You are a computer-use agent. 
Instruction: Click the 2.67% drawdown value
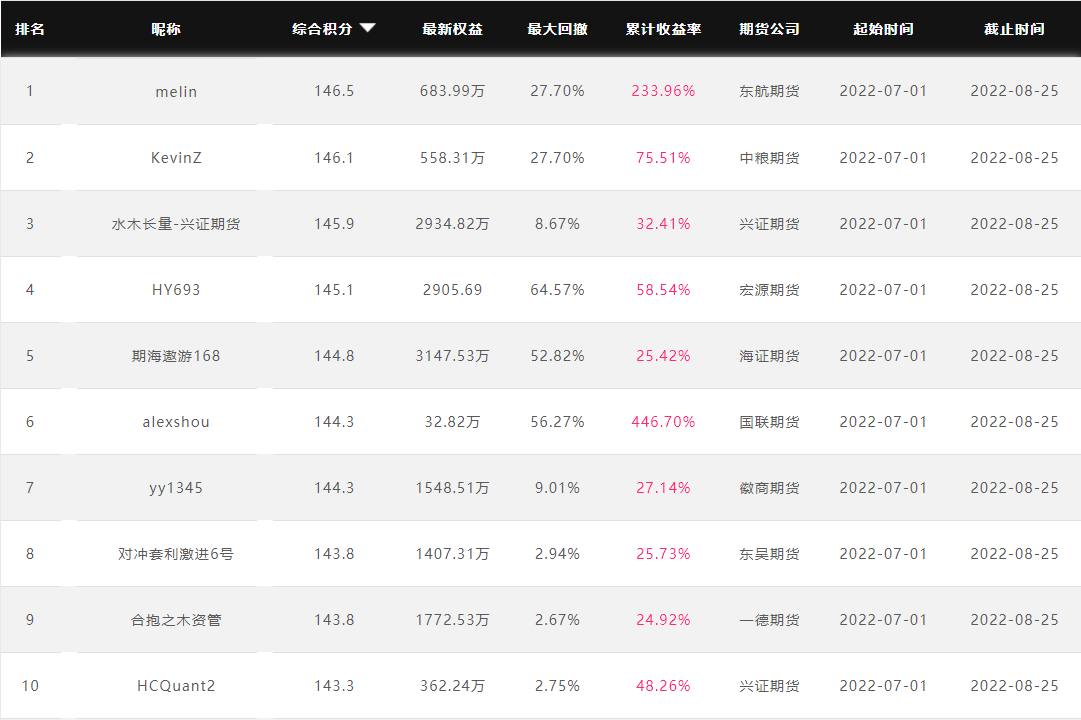[557, 619]
